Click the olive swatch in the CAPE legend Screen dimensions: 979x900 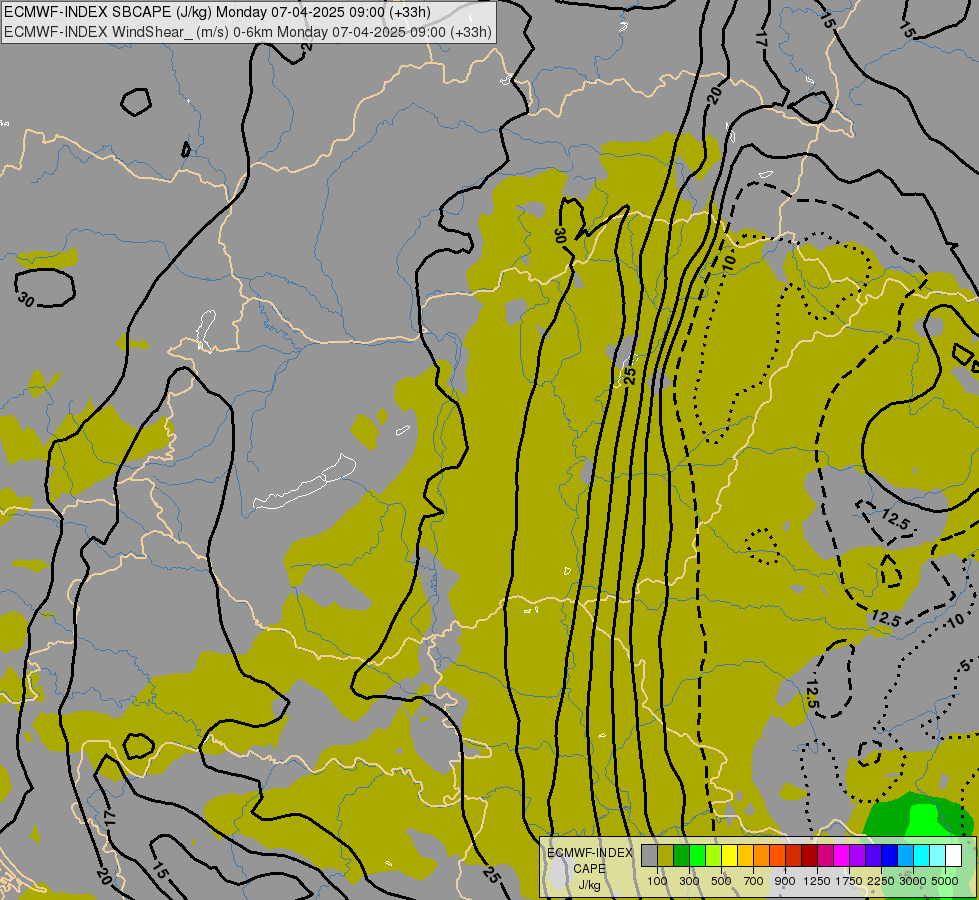coord(666,855)
